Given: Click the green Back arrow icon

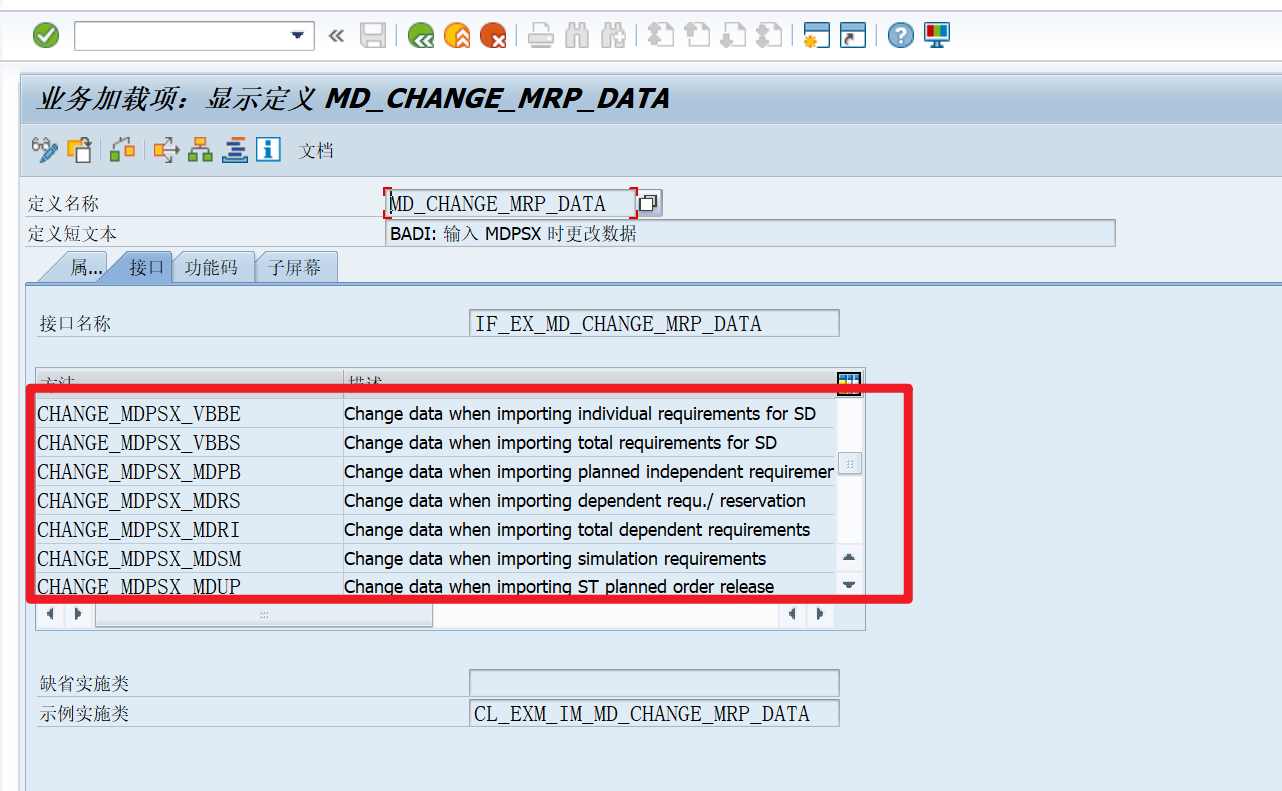Looking at the screenshot, I should pos(421,36).
